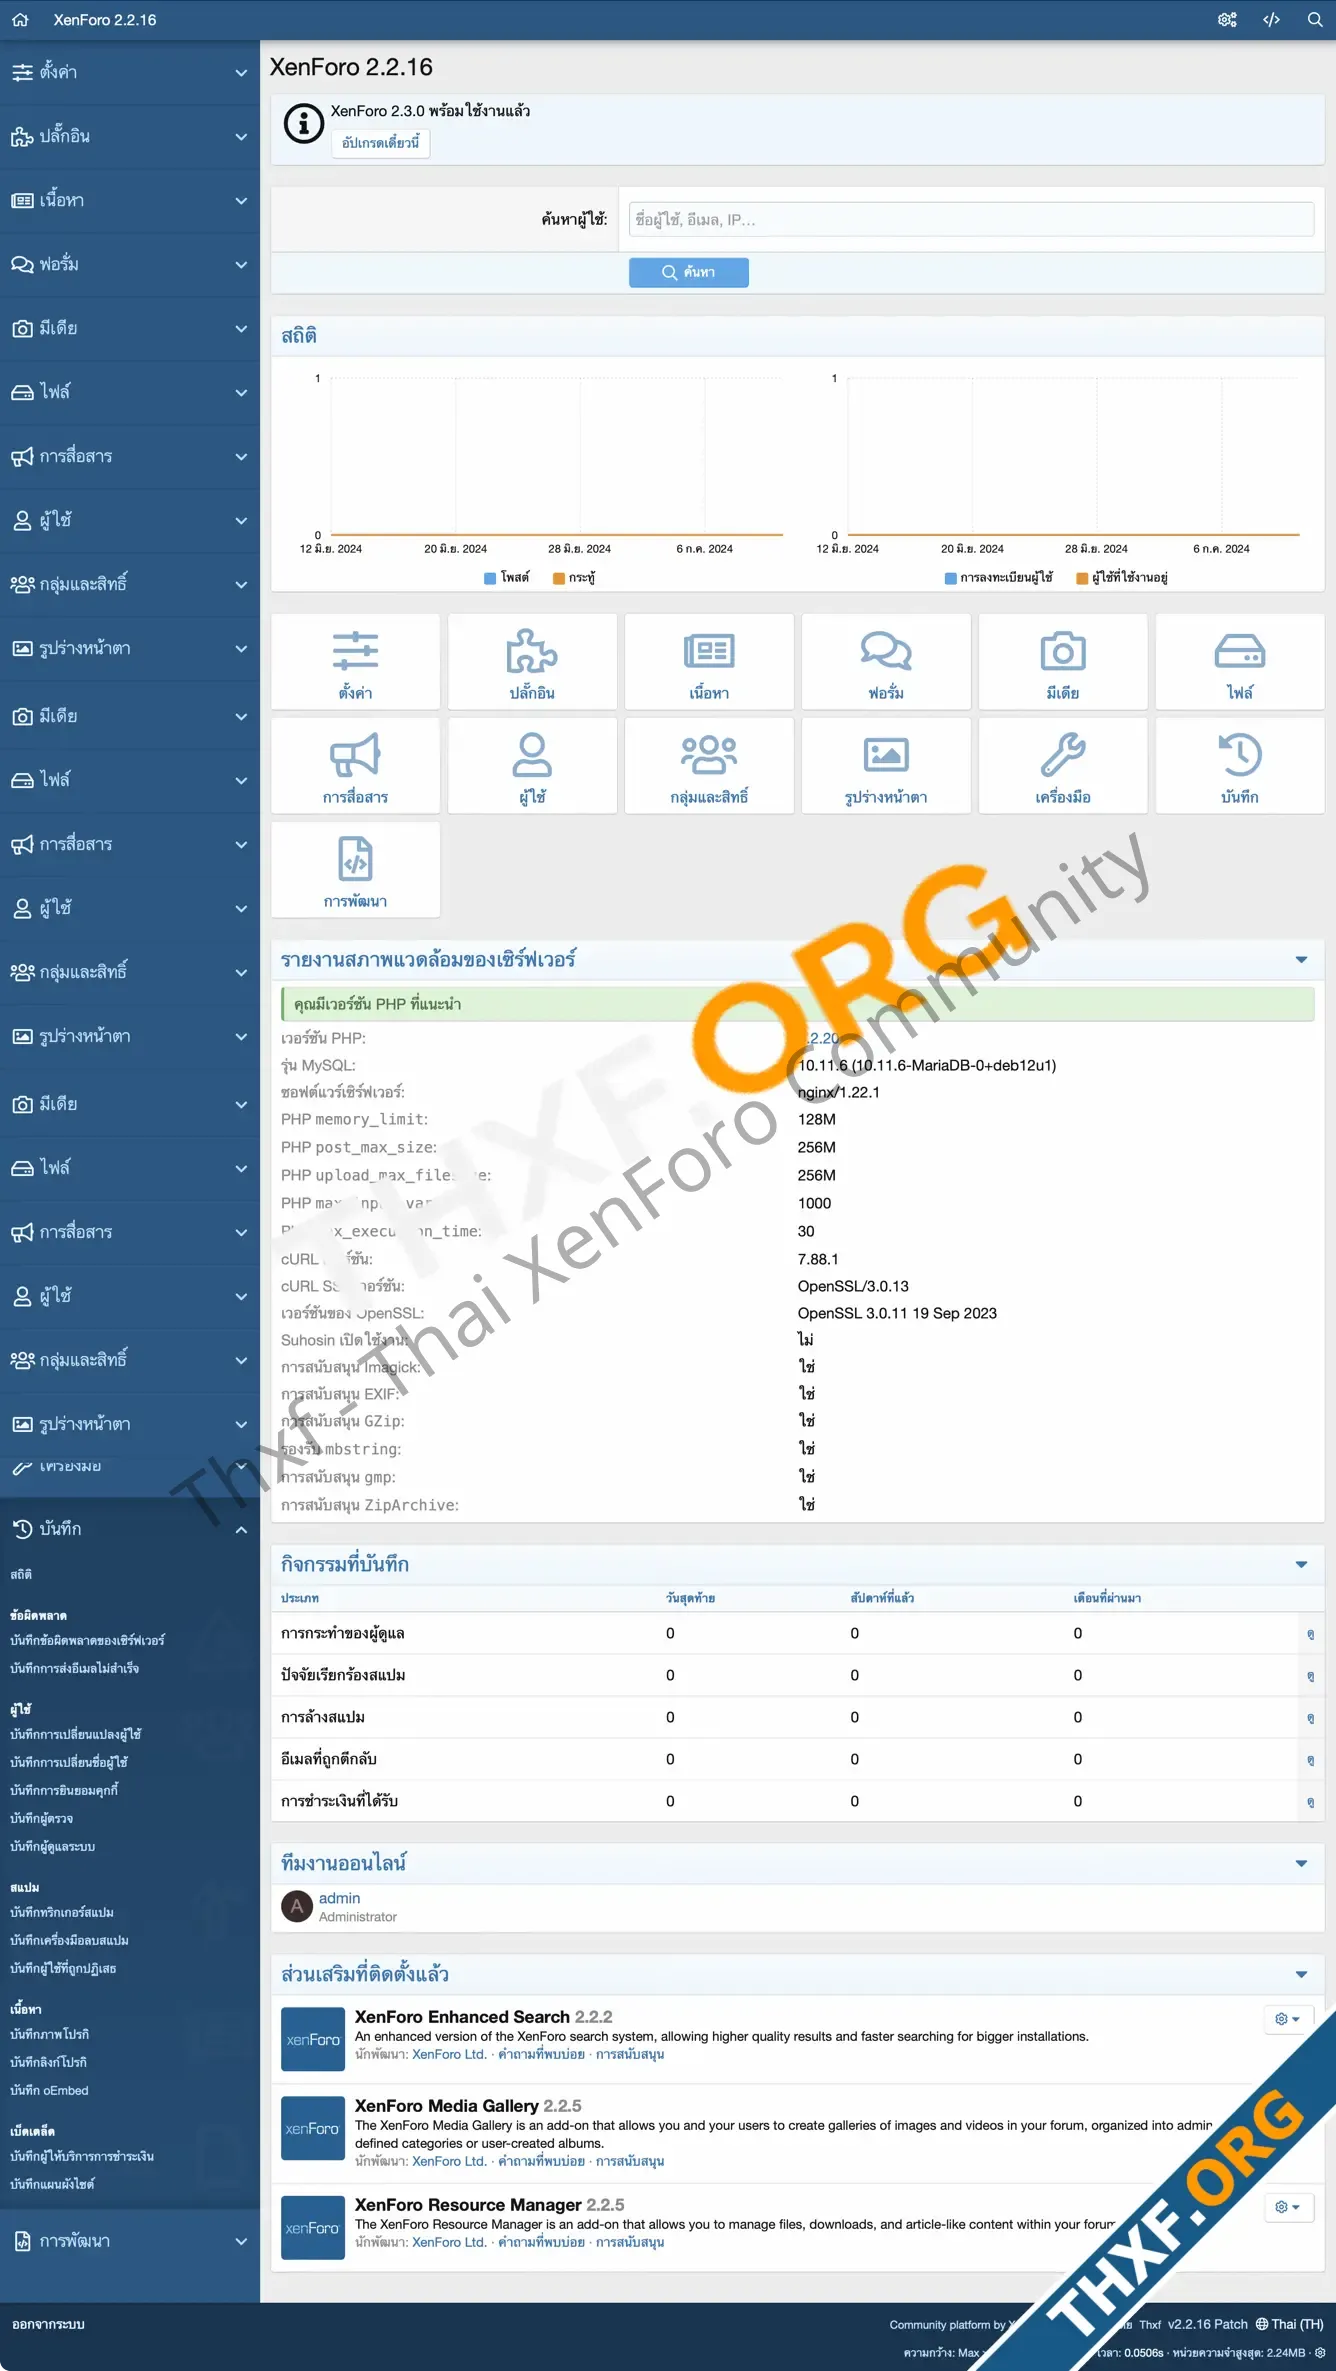The height and width of the screenshot is (2371, 1336).
Task: Open the ตั้งค่า dashboard tile with sliders icon
Action: (355, 662)
